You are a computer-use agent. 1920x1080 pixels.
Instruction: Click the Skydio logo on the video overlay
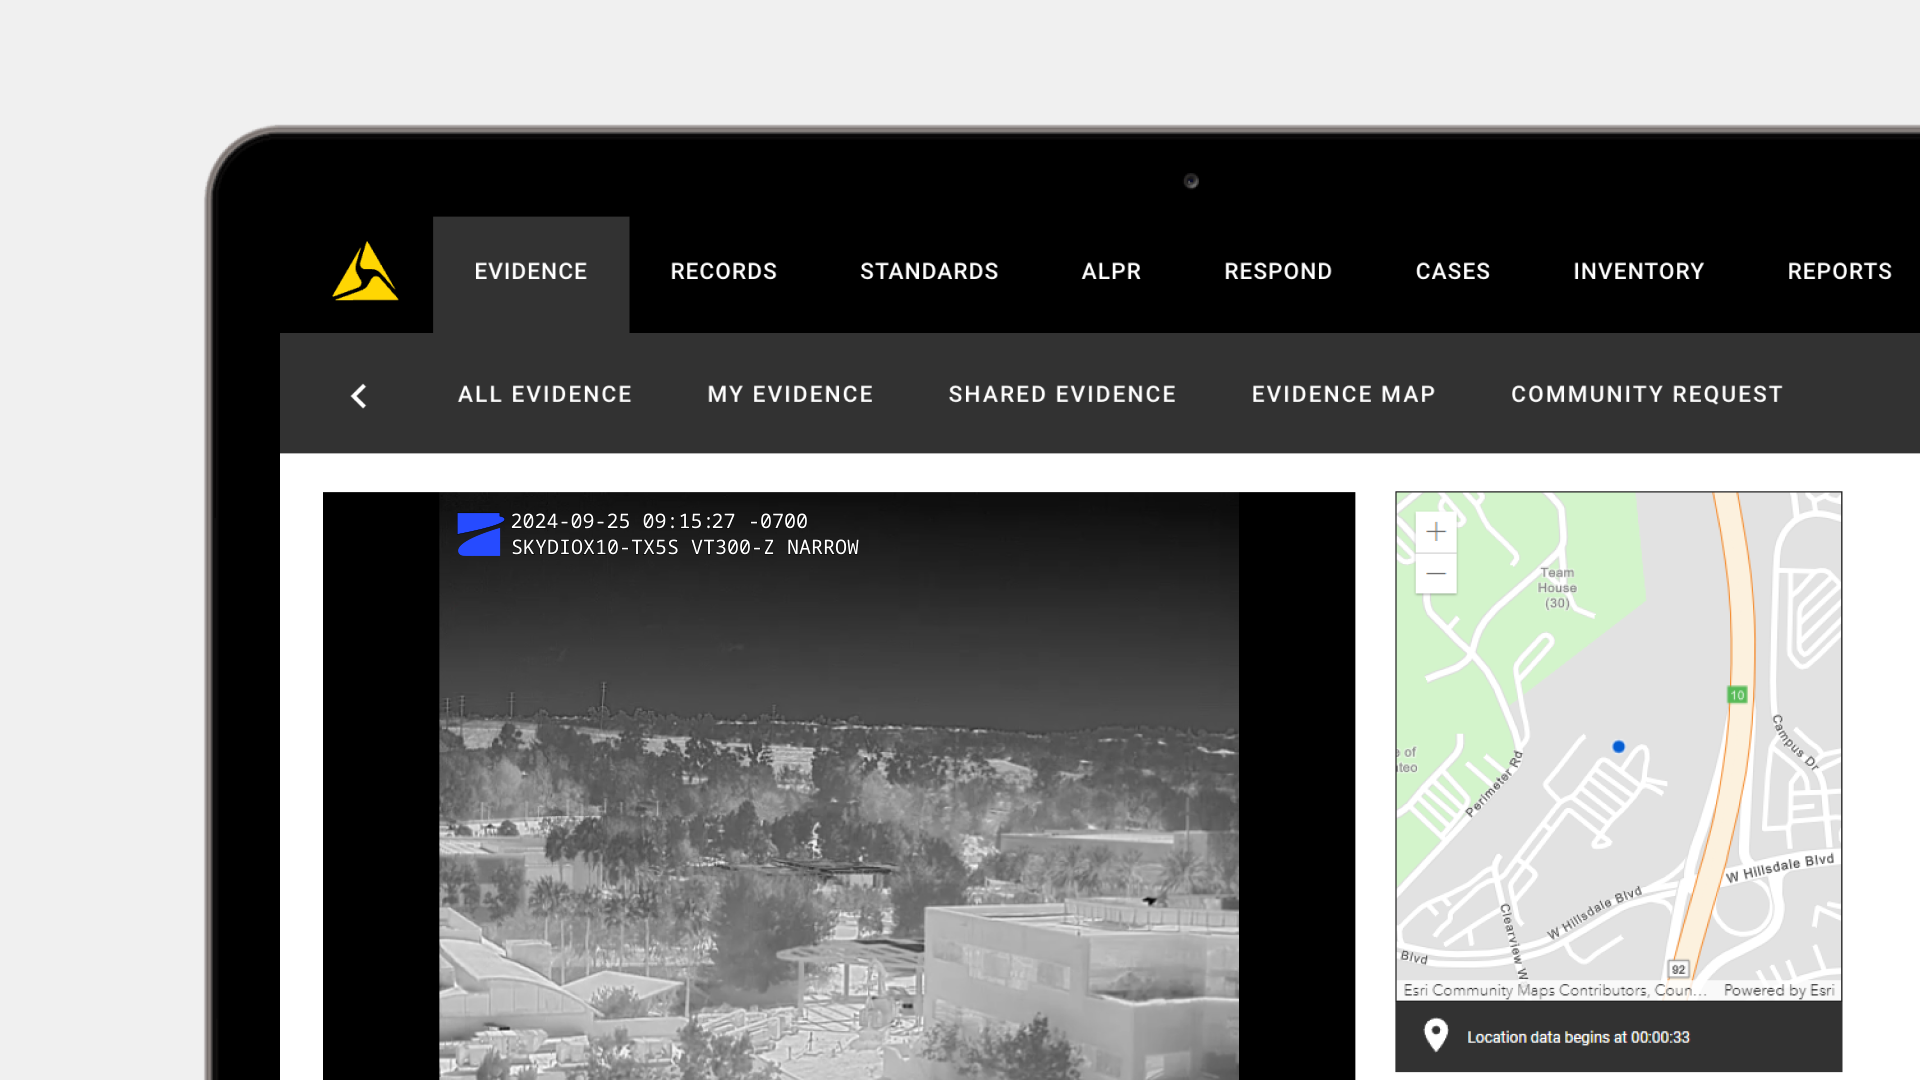[x=479, y=534]
